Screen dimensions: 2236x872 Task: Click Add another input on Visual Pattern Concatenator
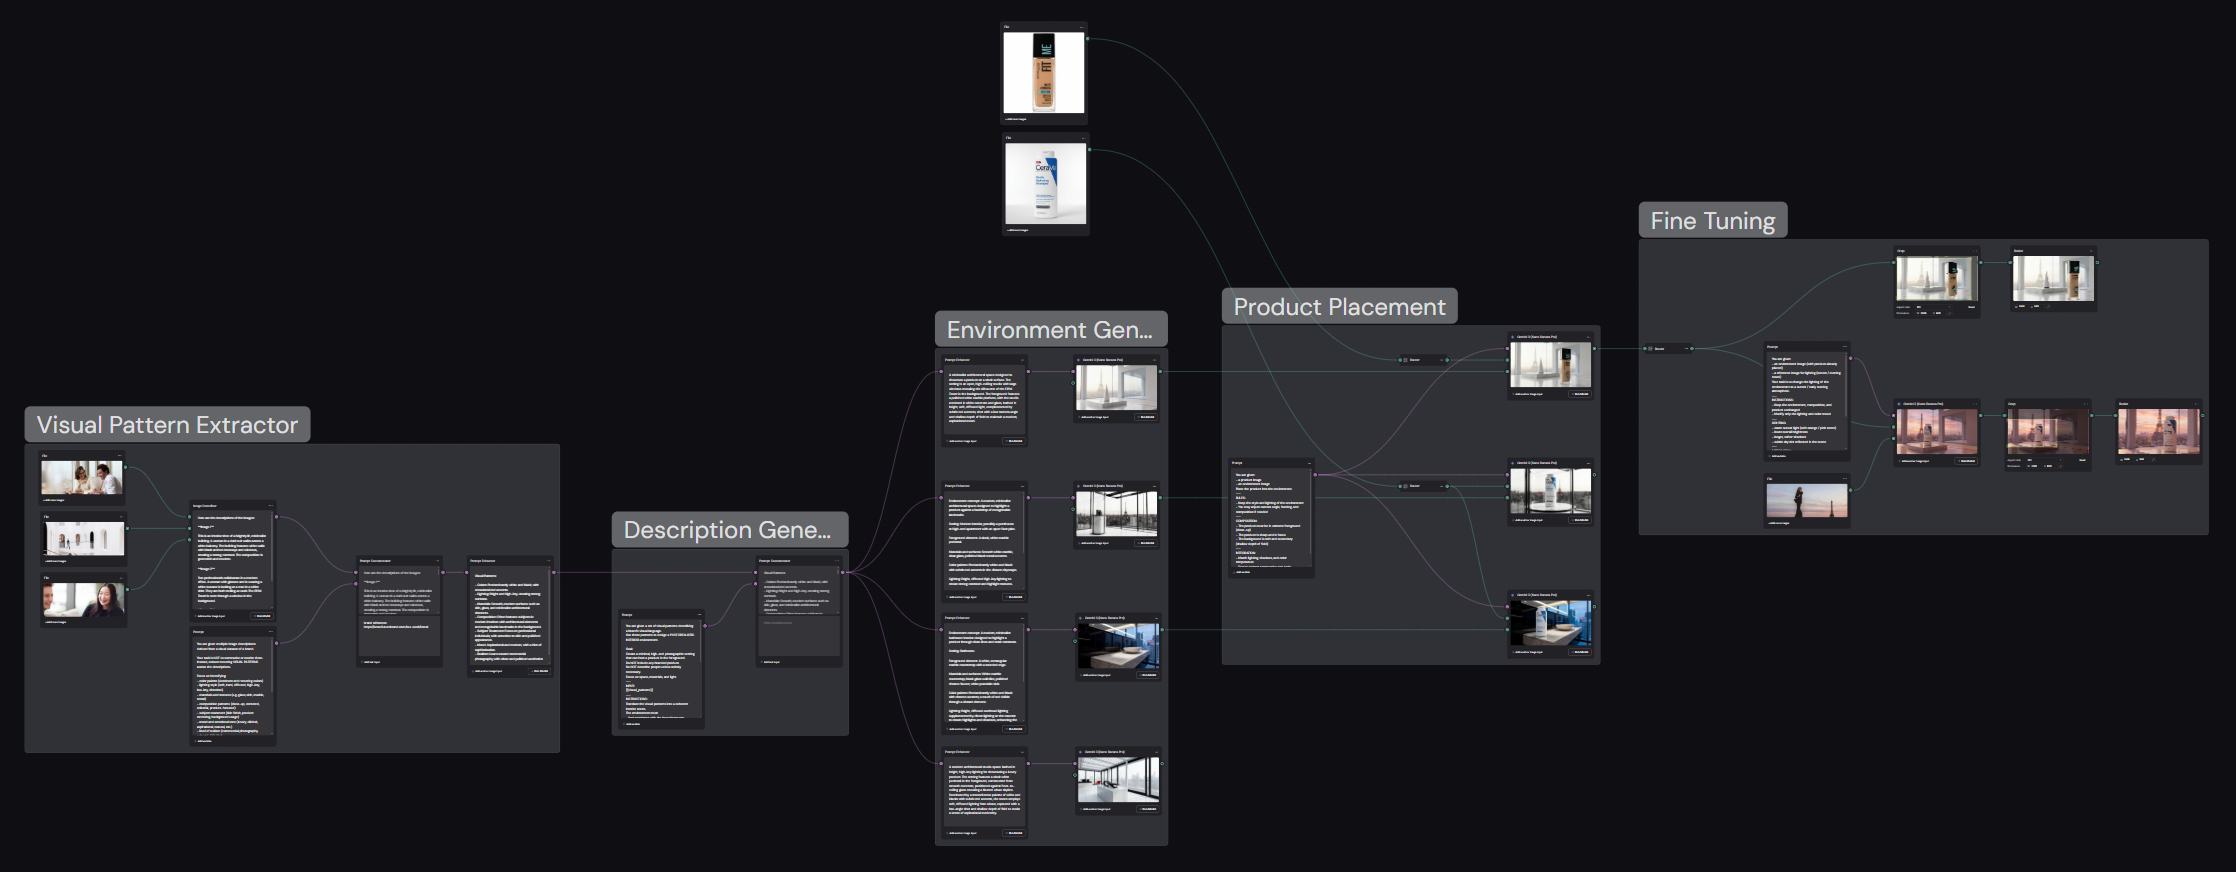[372, 661]
